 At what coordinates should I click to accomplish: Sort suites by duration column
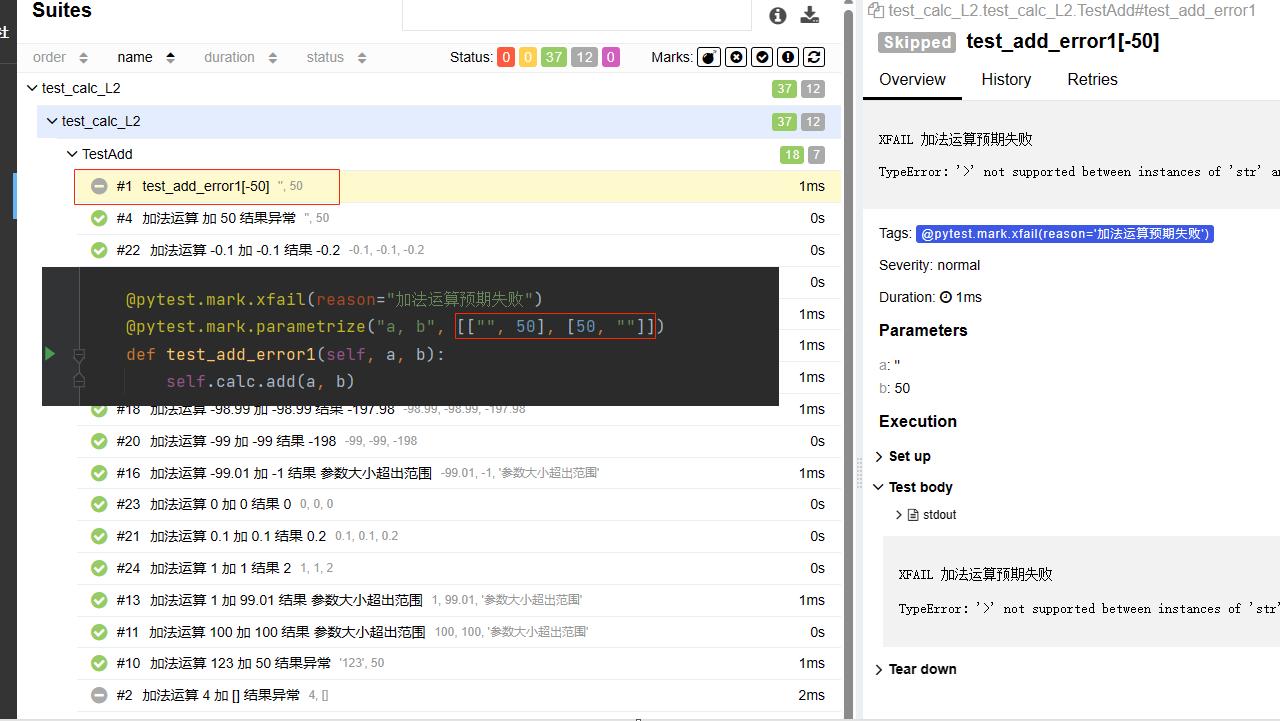(x=240, y=57)
